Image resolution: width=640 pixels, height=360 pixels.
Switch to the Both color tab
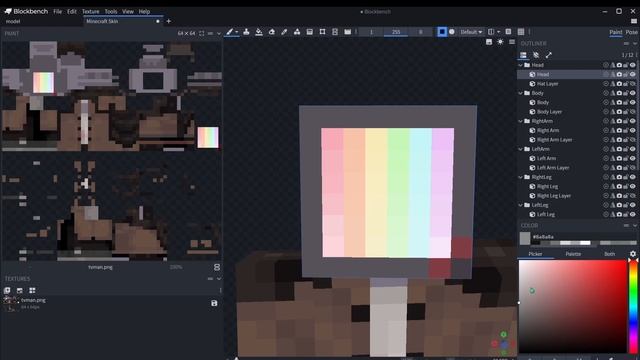(609, 254)
